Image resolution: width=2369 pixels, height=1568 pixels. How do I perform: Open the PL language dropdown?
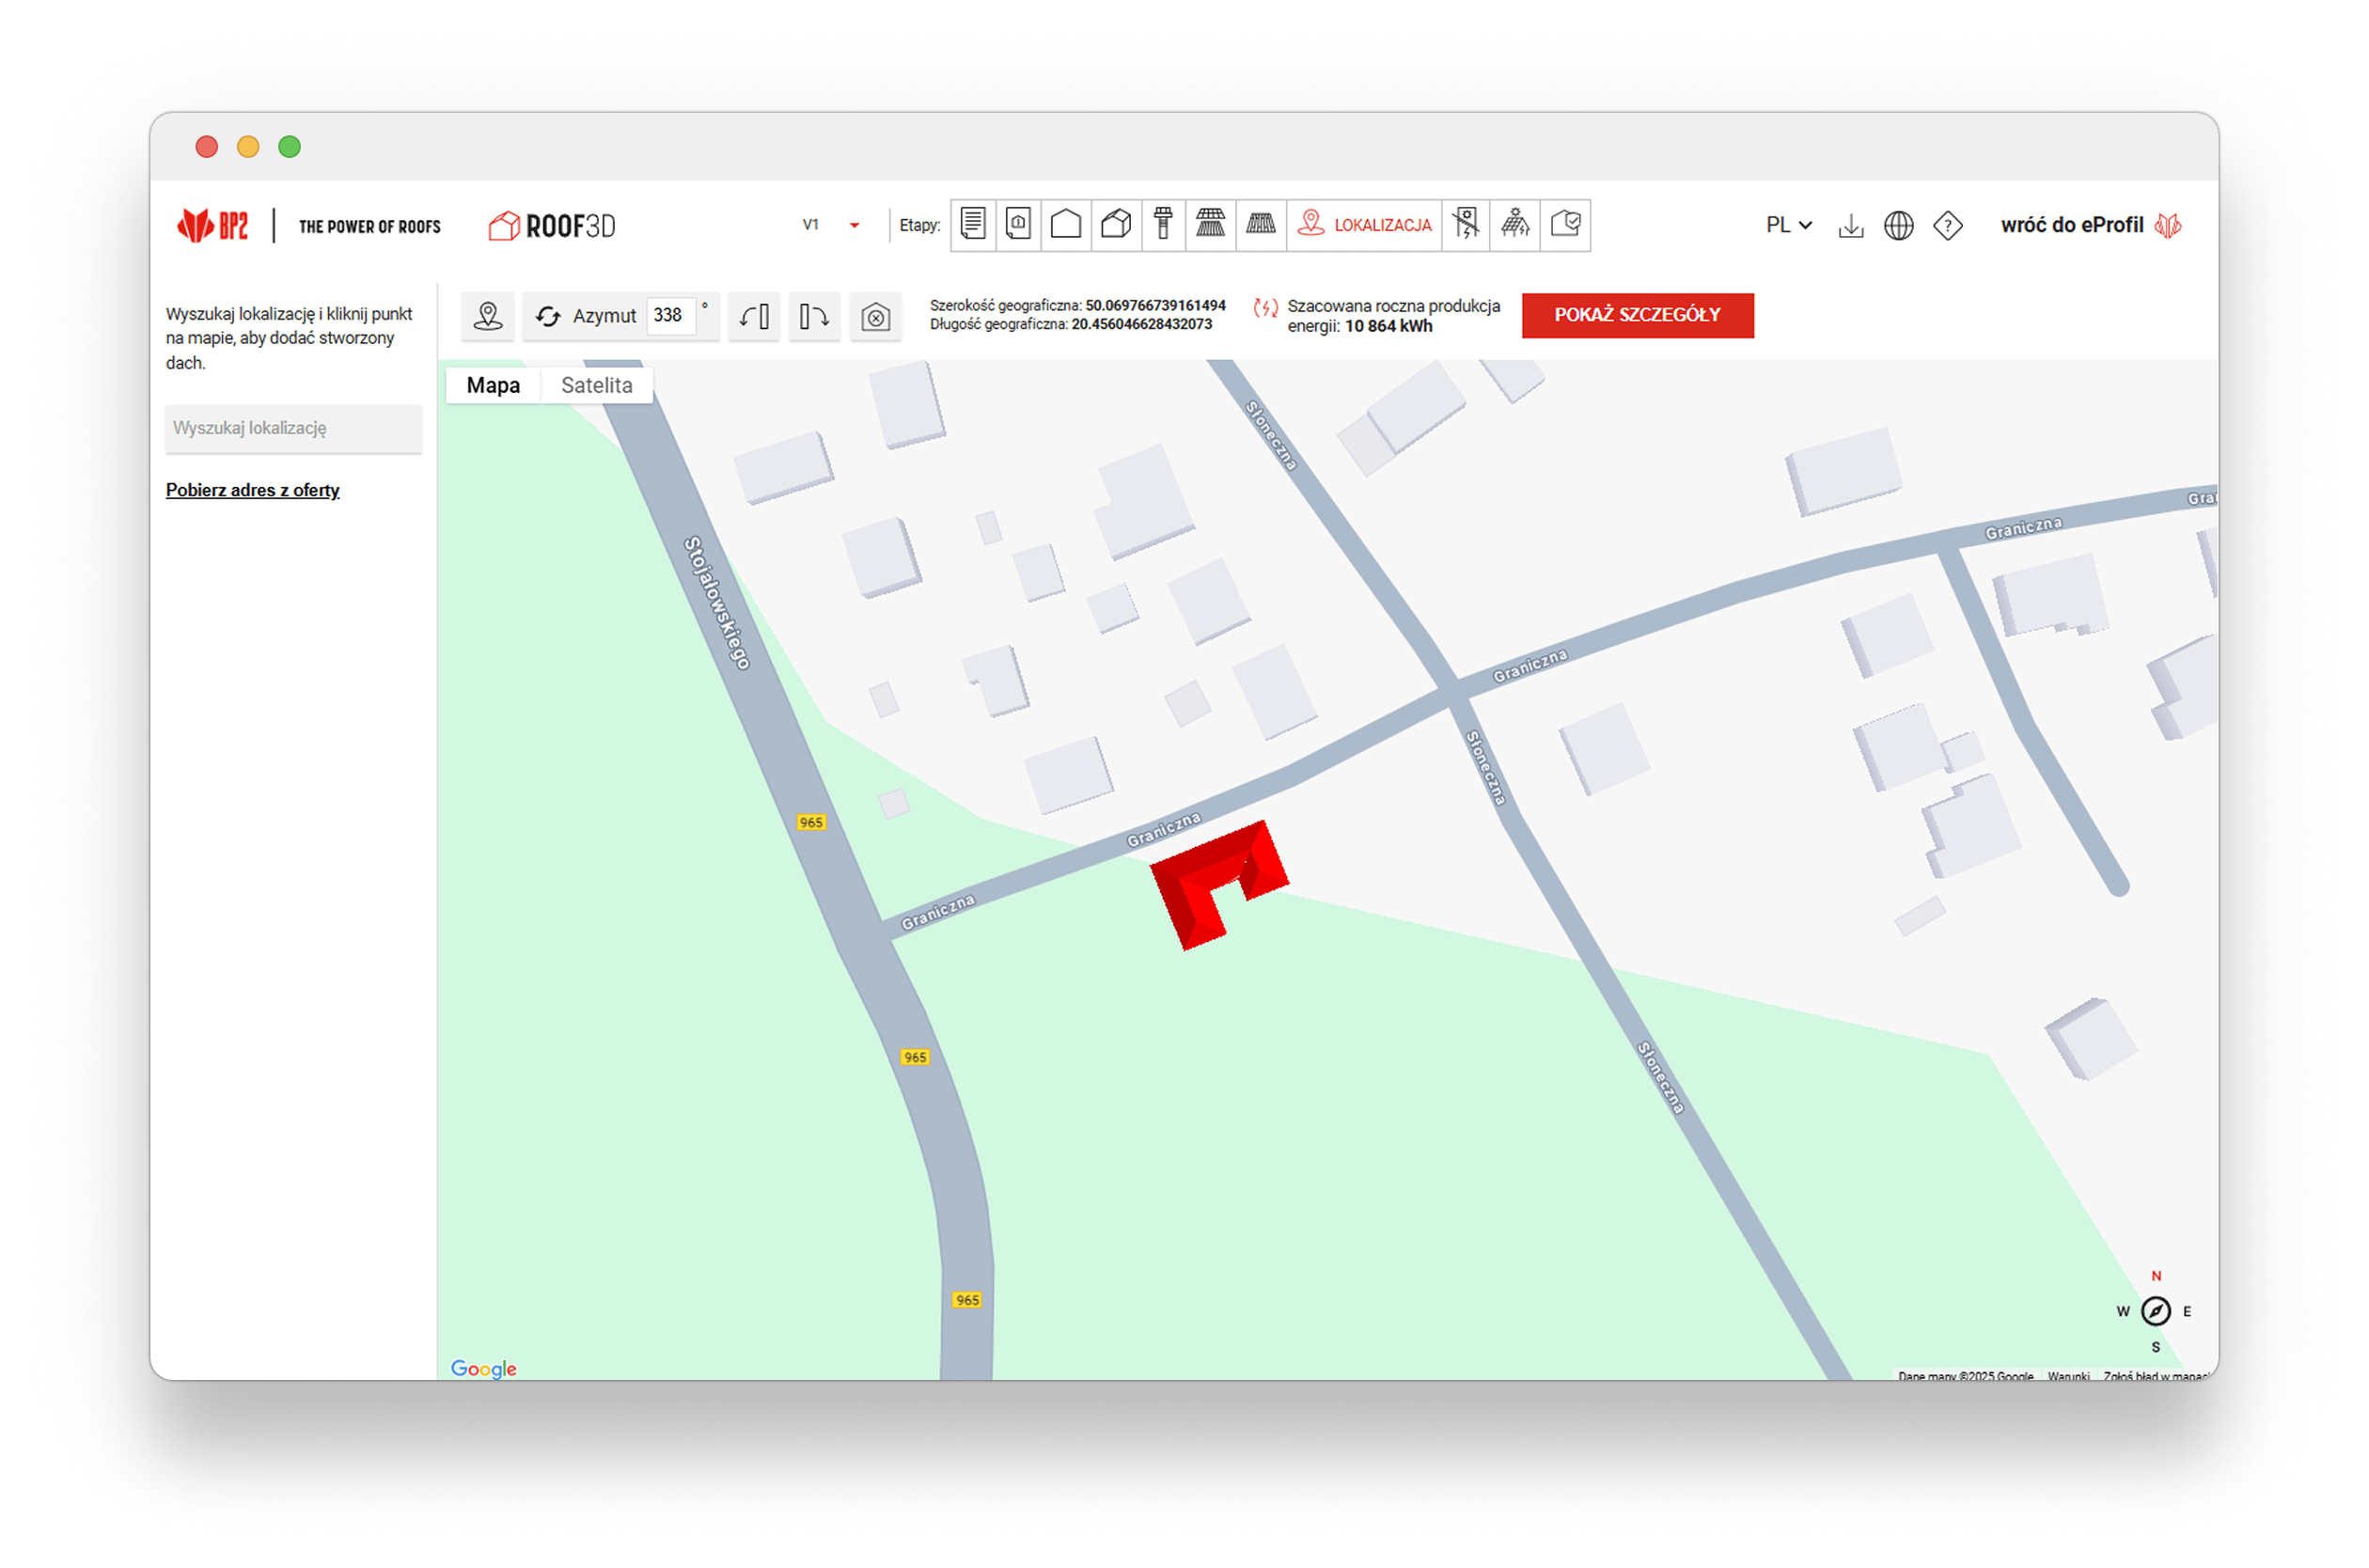tap(1788, 225)
